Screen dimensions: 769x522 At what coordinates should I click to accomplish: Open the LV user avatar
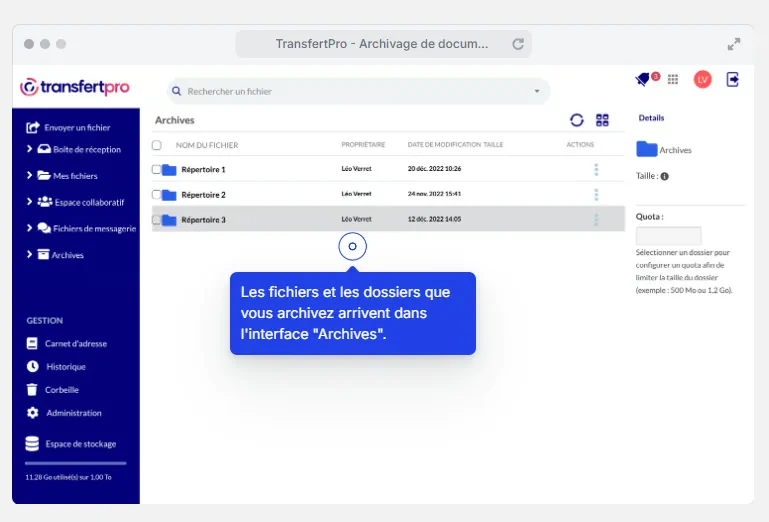(702, 79)
